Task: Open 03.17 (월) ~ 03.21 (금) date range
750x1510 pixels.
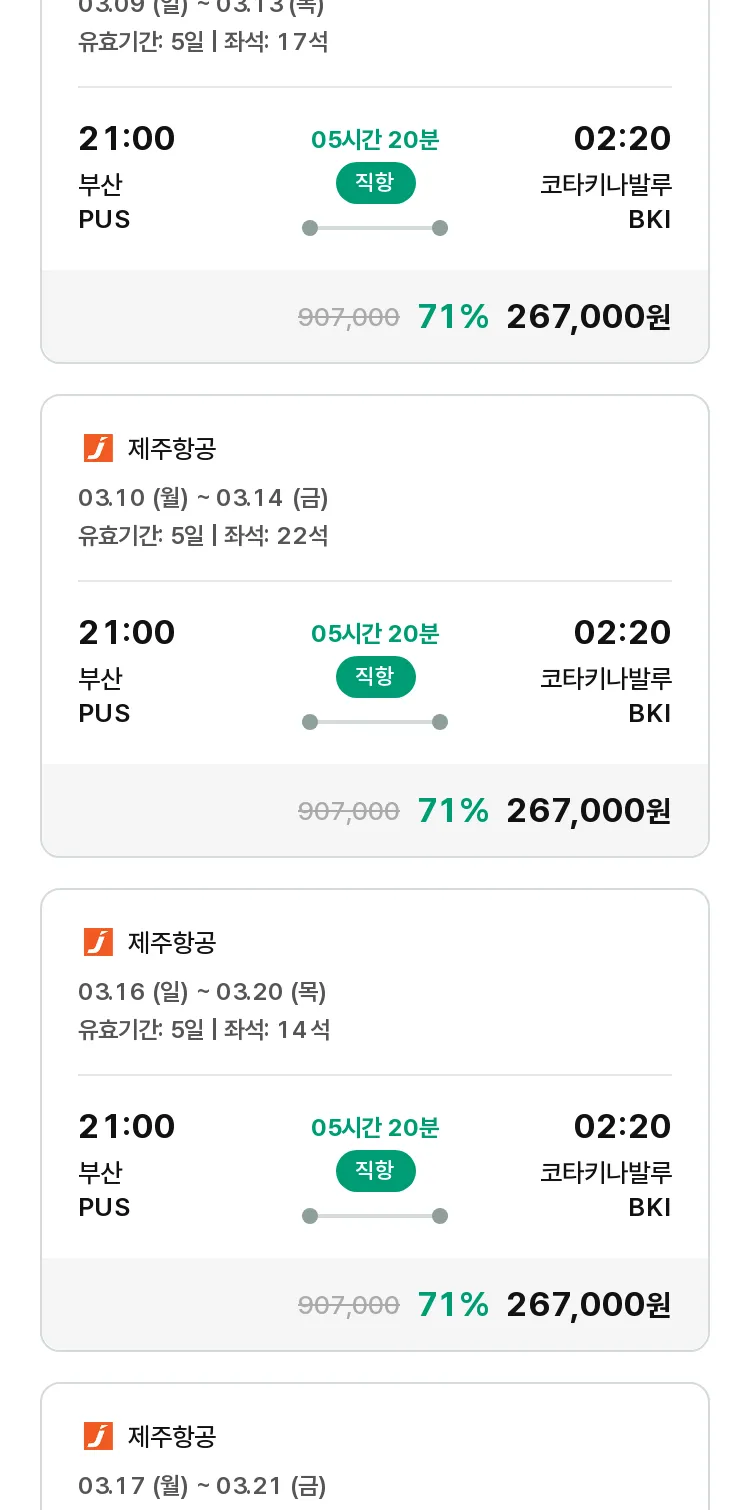Action: tap(203, 1486)
